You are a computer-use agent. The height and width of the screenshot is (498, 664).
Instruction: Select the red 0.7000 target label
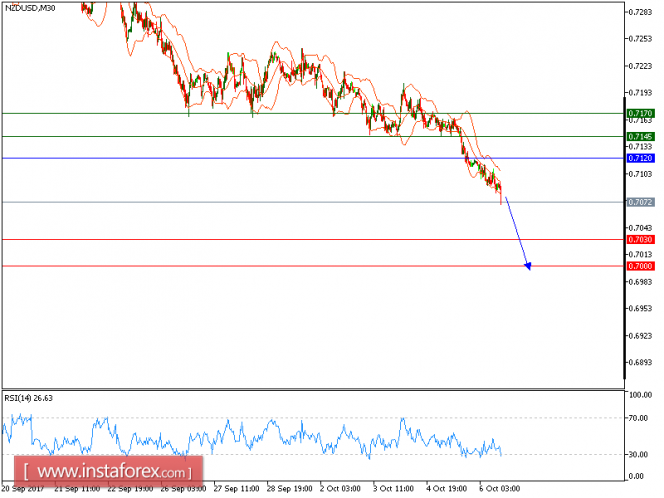pos(640,266)
